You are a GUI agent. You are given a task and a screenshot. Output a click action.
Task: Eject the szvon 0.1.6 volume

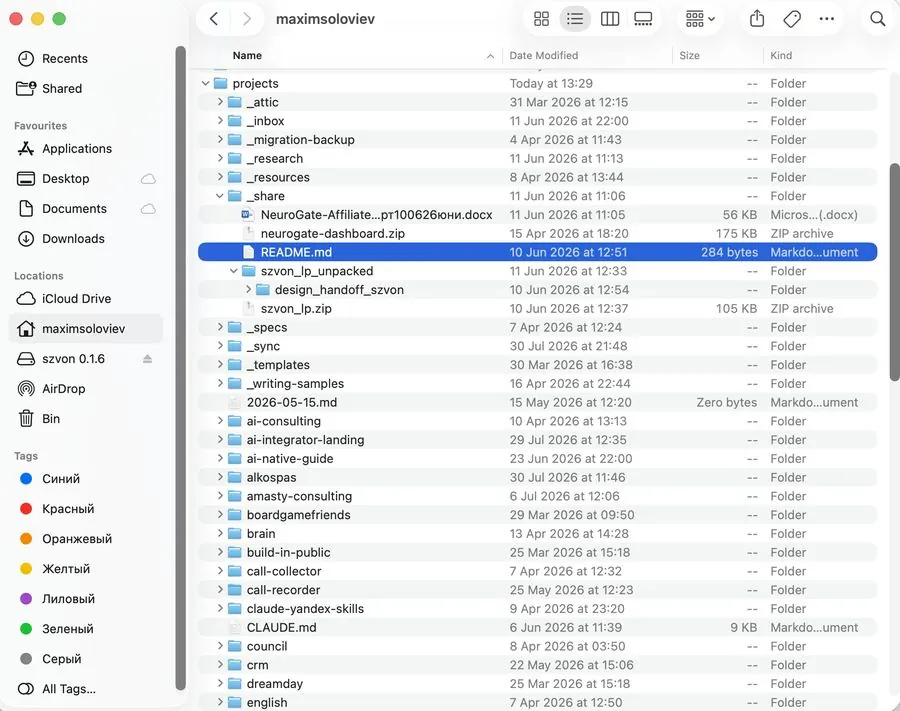click(x=148, y=359)
